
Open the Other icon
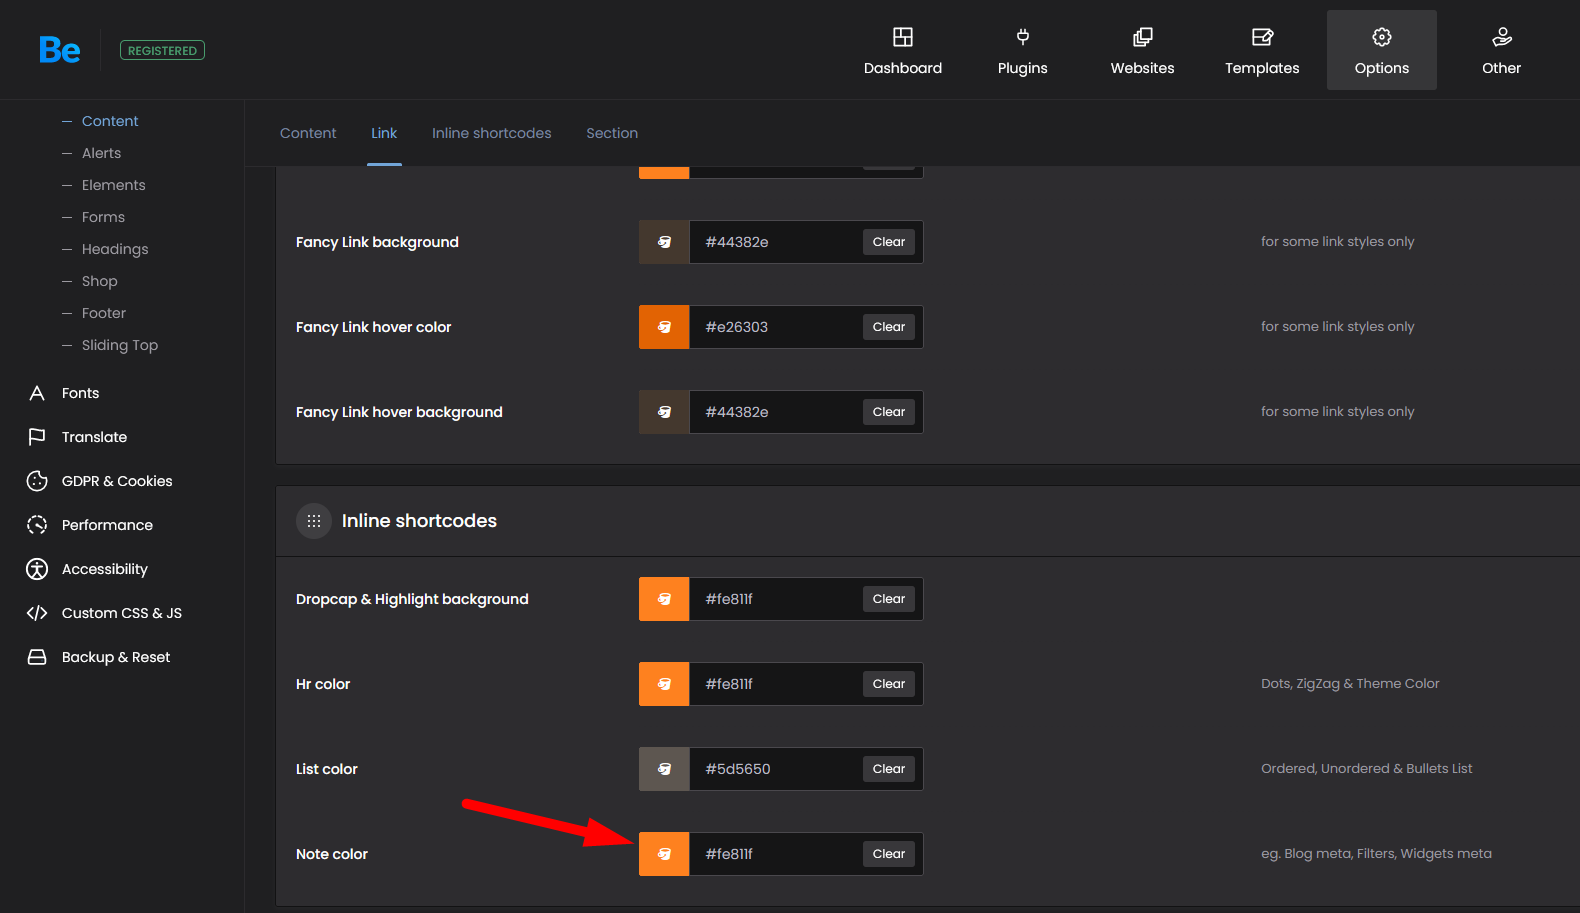1502,37
